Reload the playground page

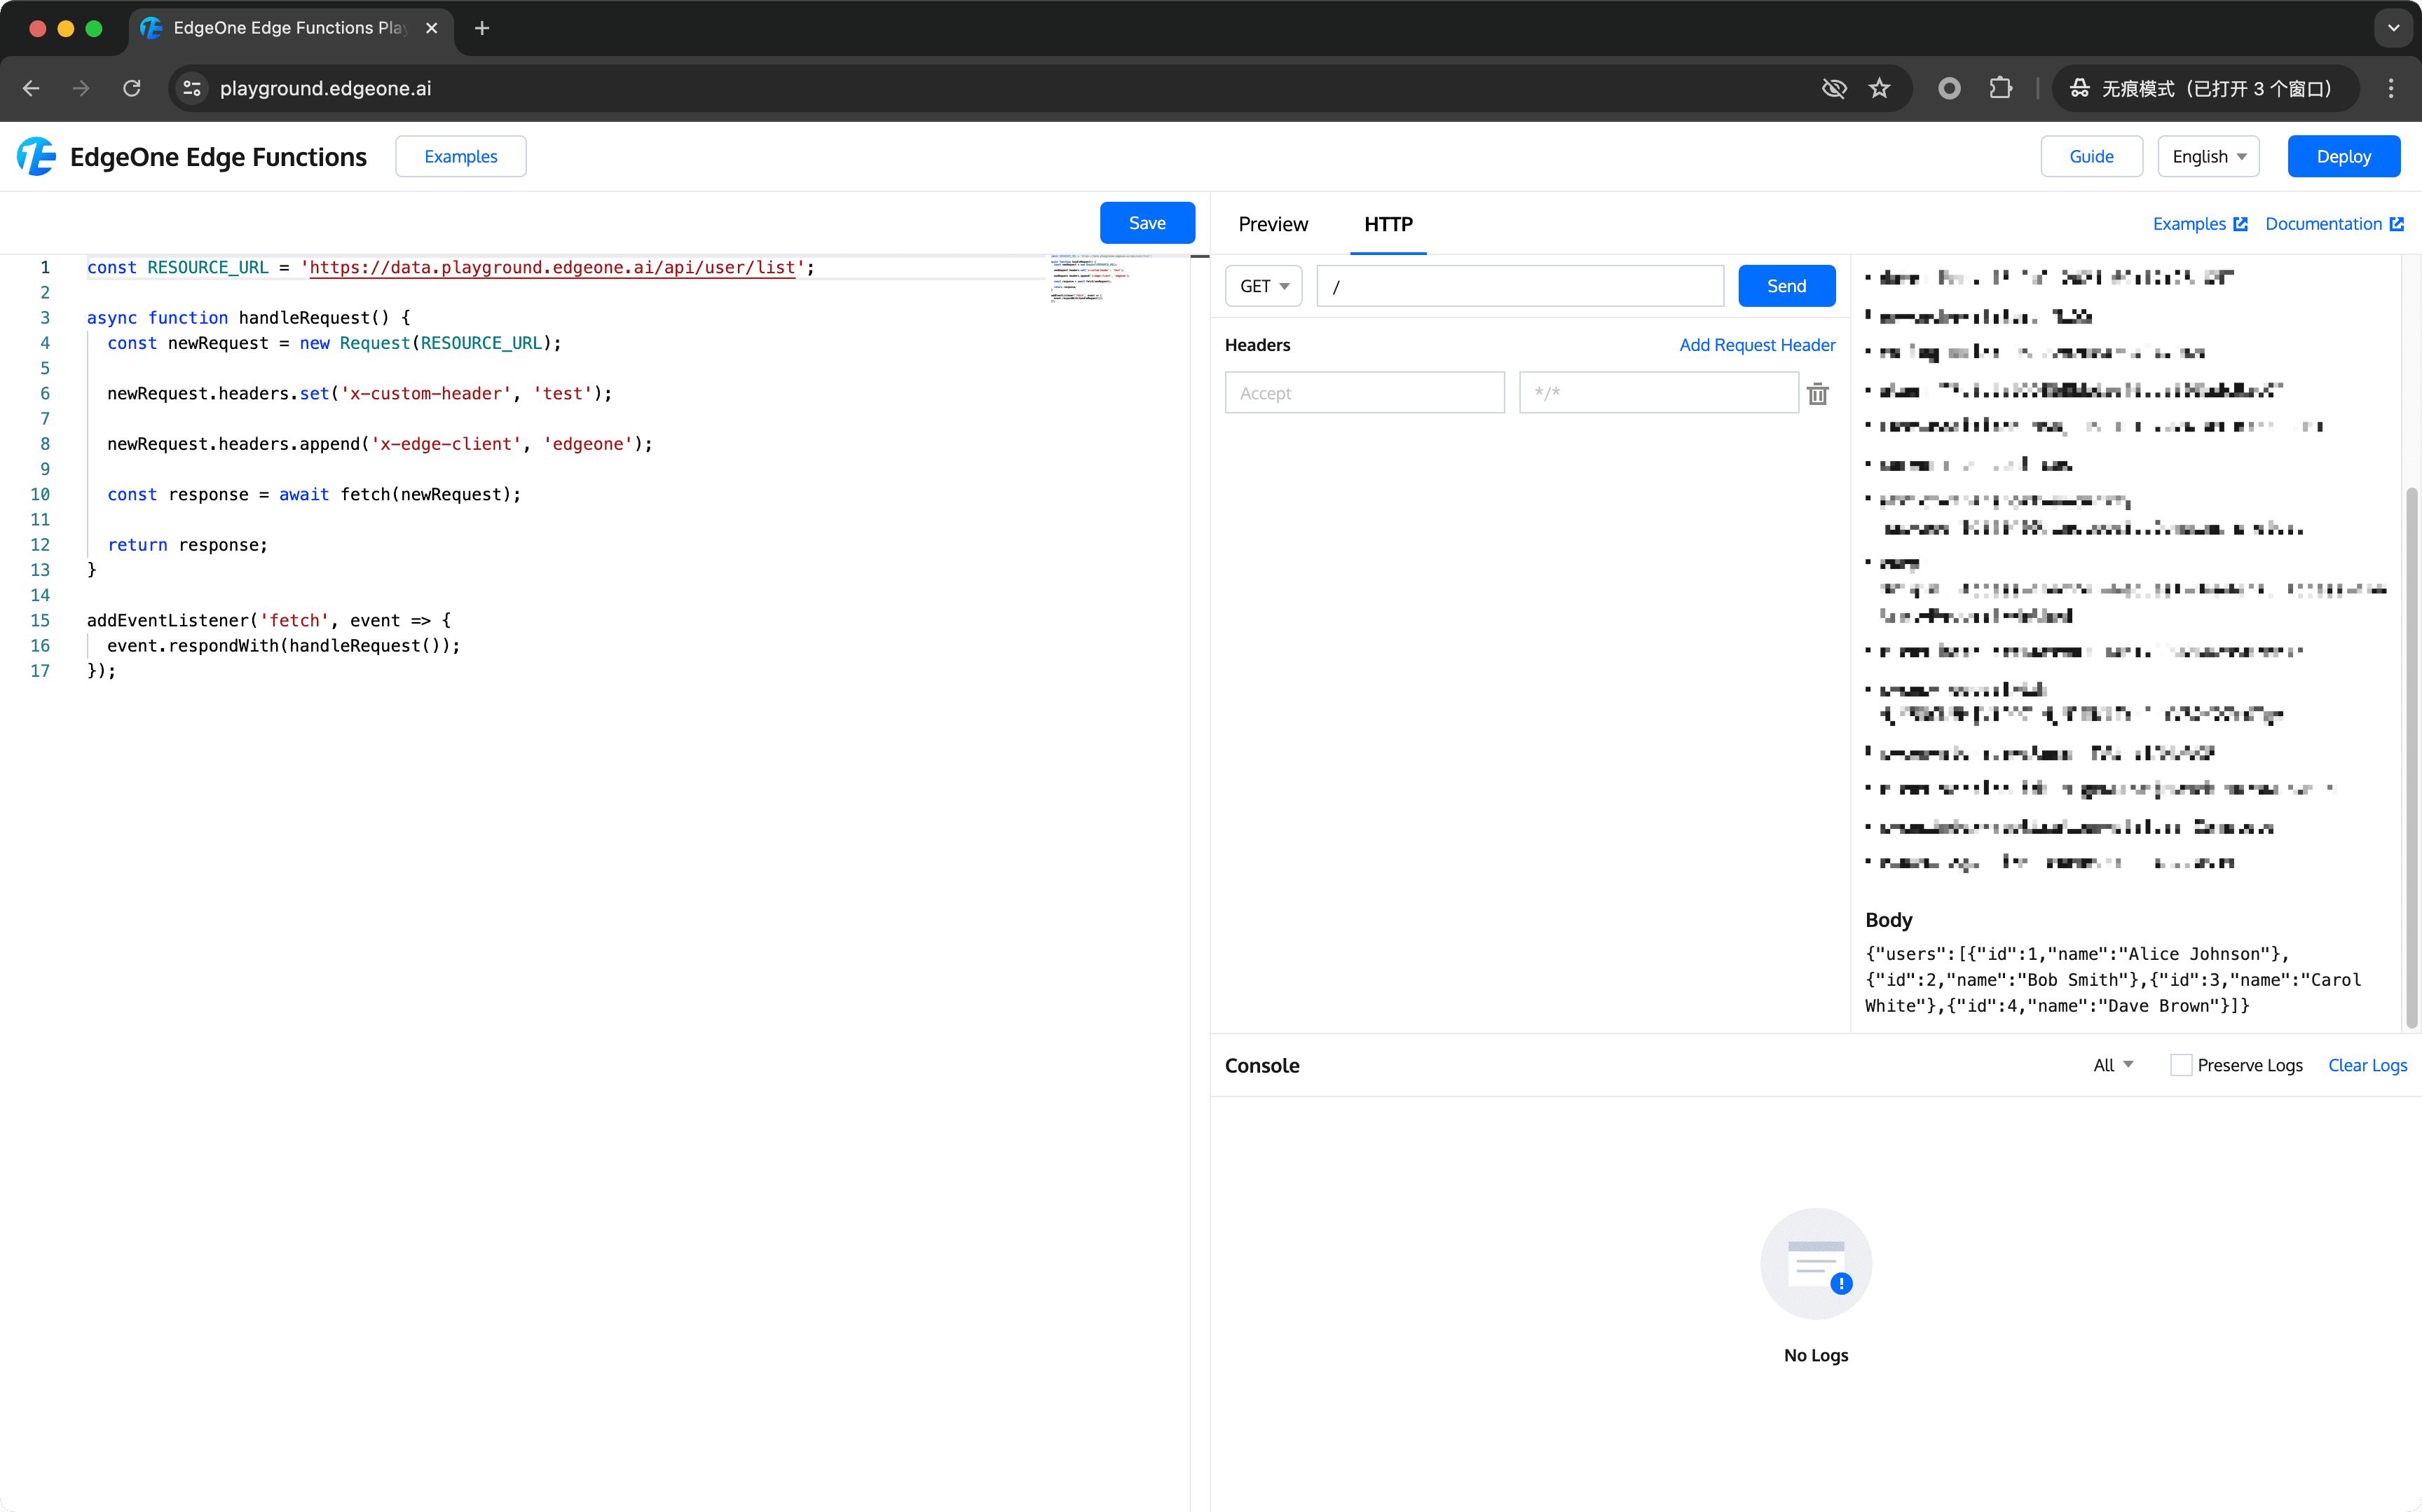(x=132, y=88)
